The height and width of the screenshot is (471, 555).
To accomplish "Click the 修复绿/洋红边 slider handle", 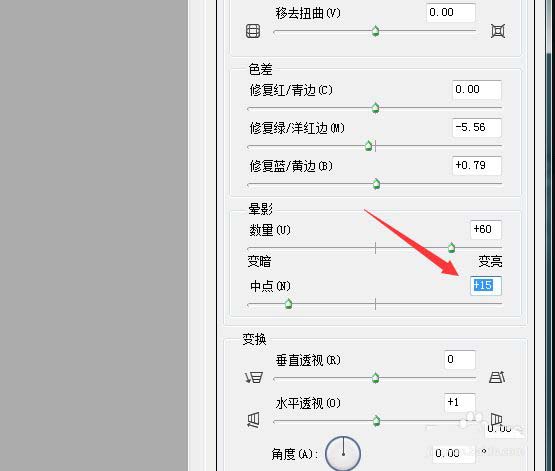I will (368, 146).
